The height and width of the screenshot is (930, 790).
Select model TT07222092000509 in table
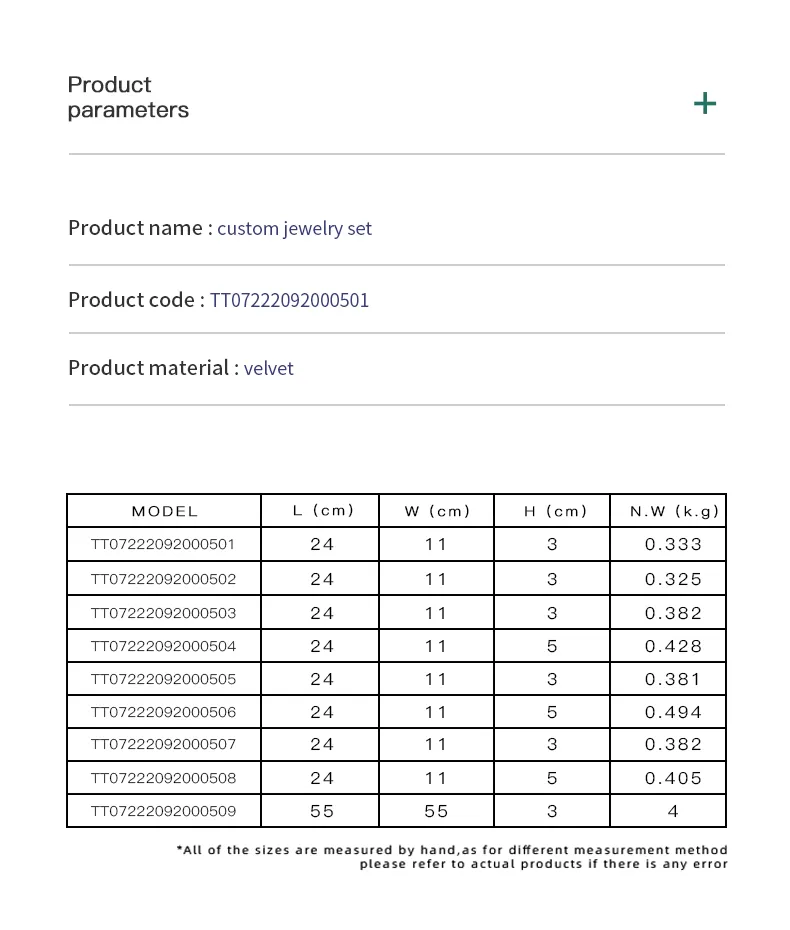coord(163,811)
